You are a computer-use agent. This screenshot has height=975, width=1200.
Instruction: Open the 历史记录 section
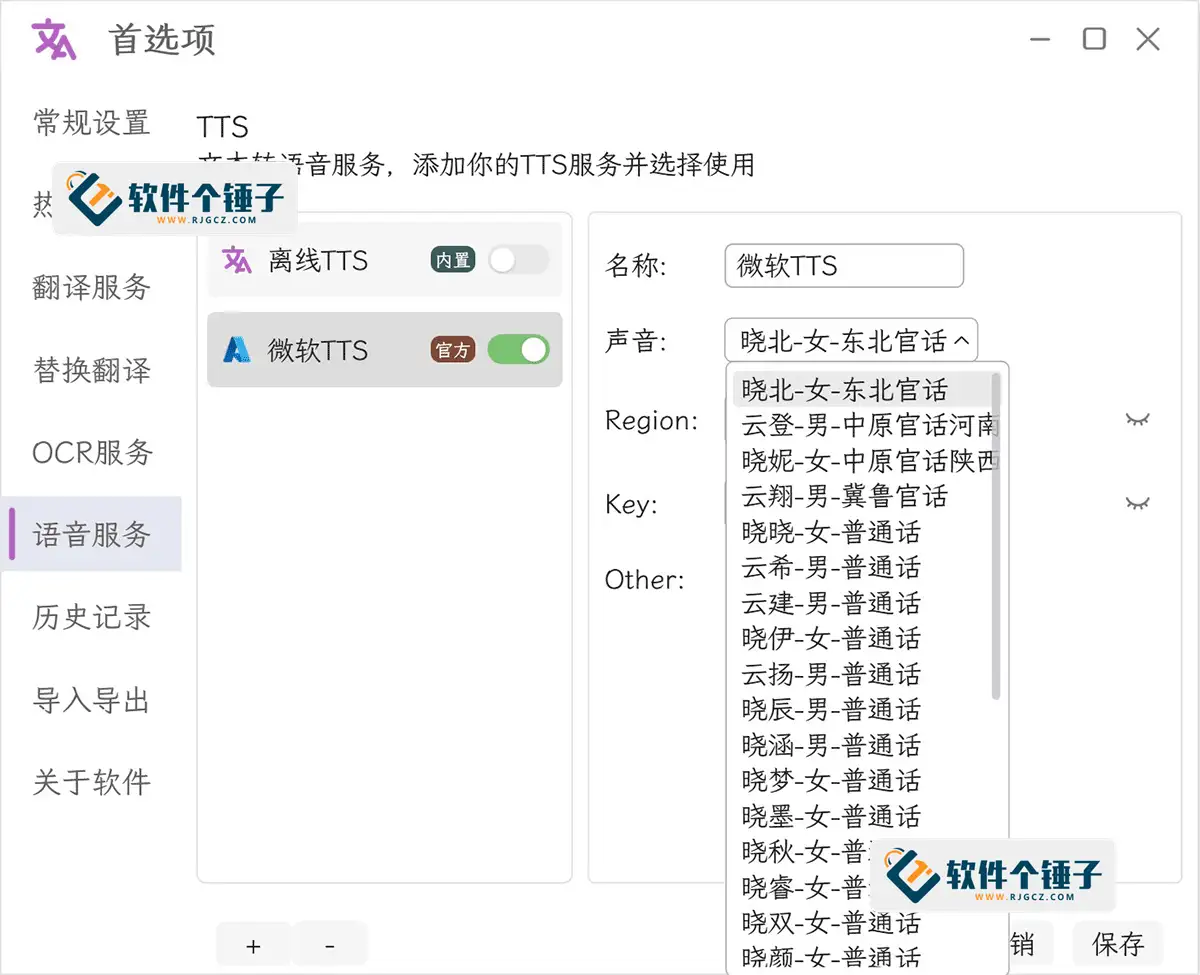pos(91,617)
